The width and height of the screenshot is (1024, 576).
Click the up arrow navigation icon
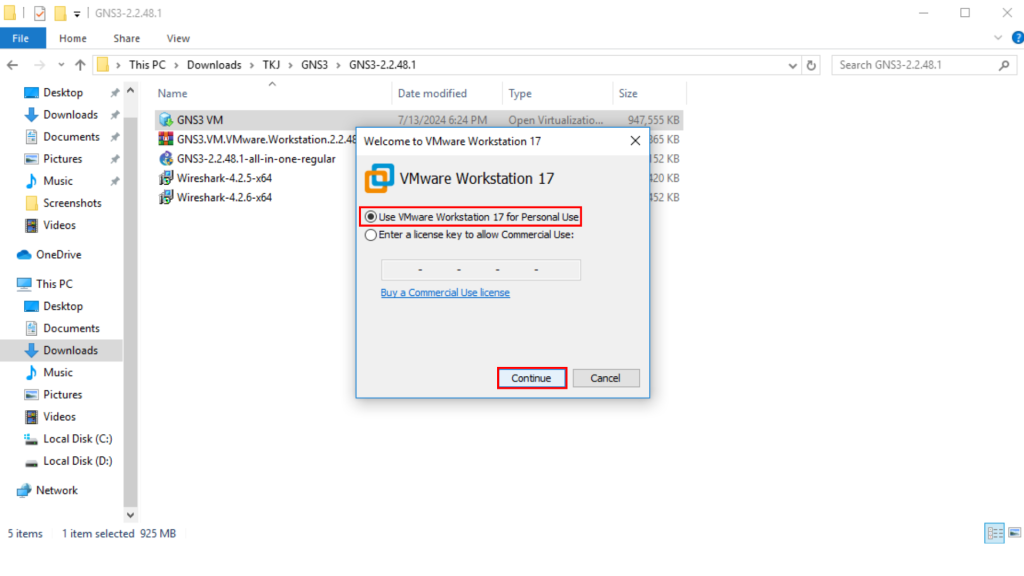[77, 65]
